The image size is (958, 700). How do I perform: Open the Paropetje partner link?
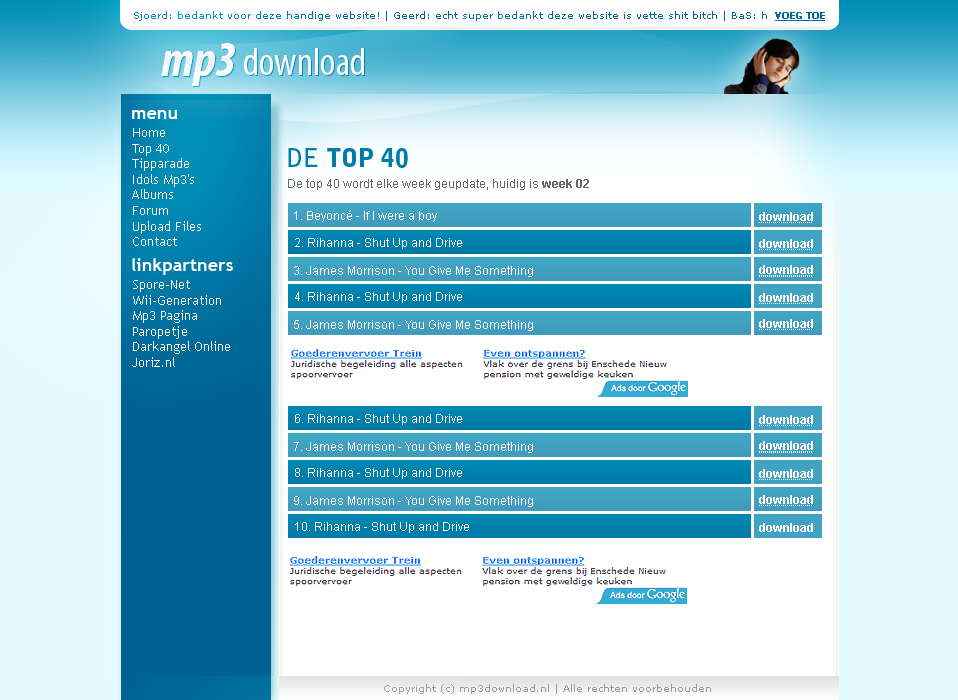[x=160, y=332]
